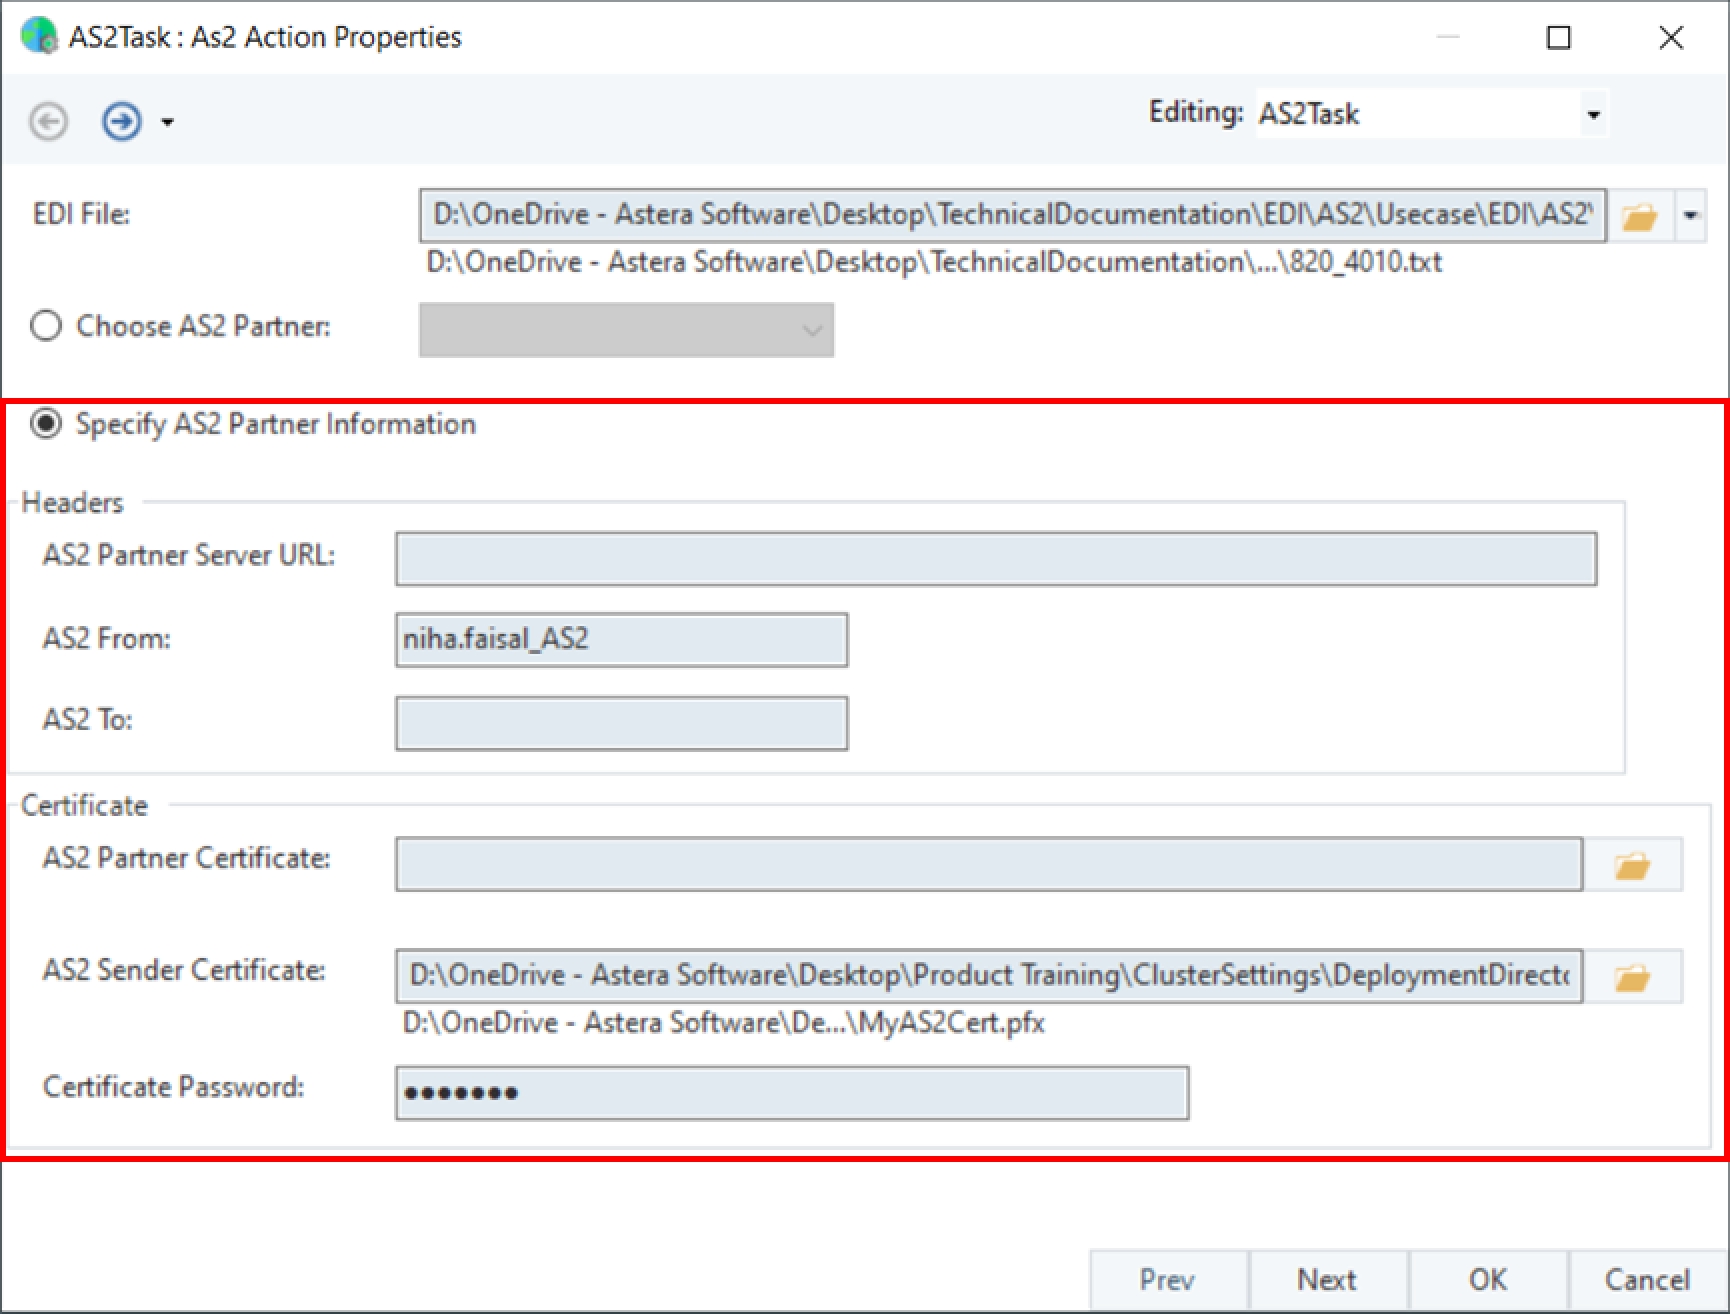Viewport: 1730px width, 1314px height.
Task: Click the AS2Task application icon in title bar
Action: pos(39,36)
